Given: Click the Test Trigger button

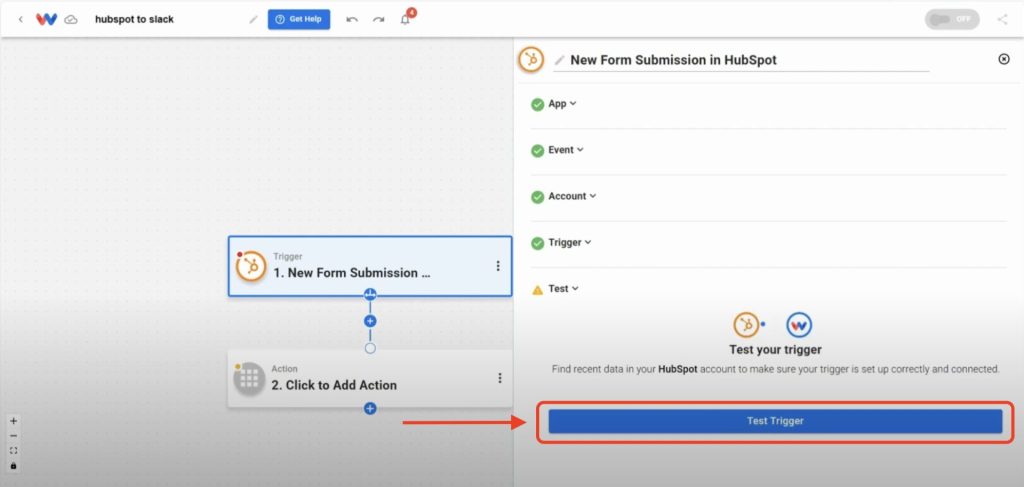Looking at the screenshot, I should pyautogui.click(x=775, y=421).
